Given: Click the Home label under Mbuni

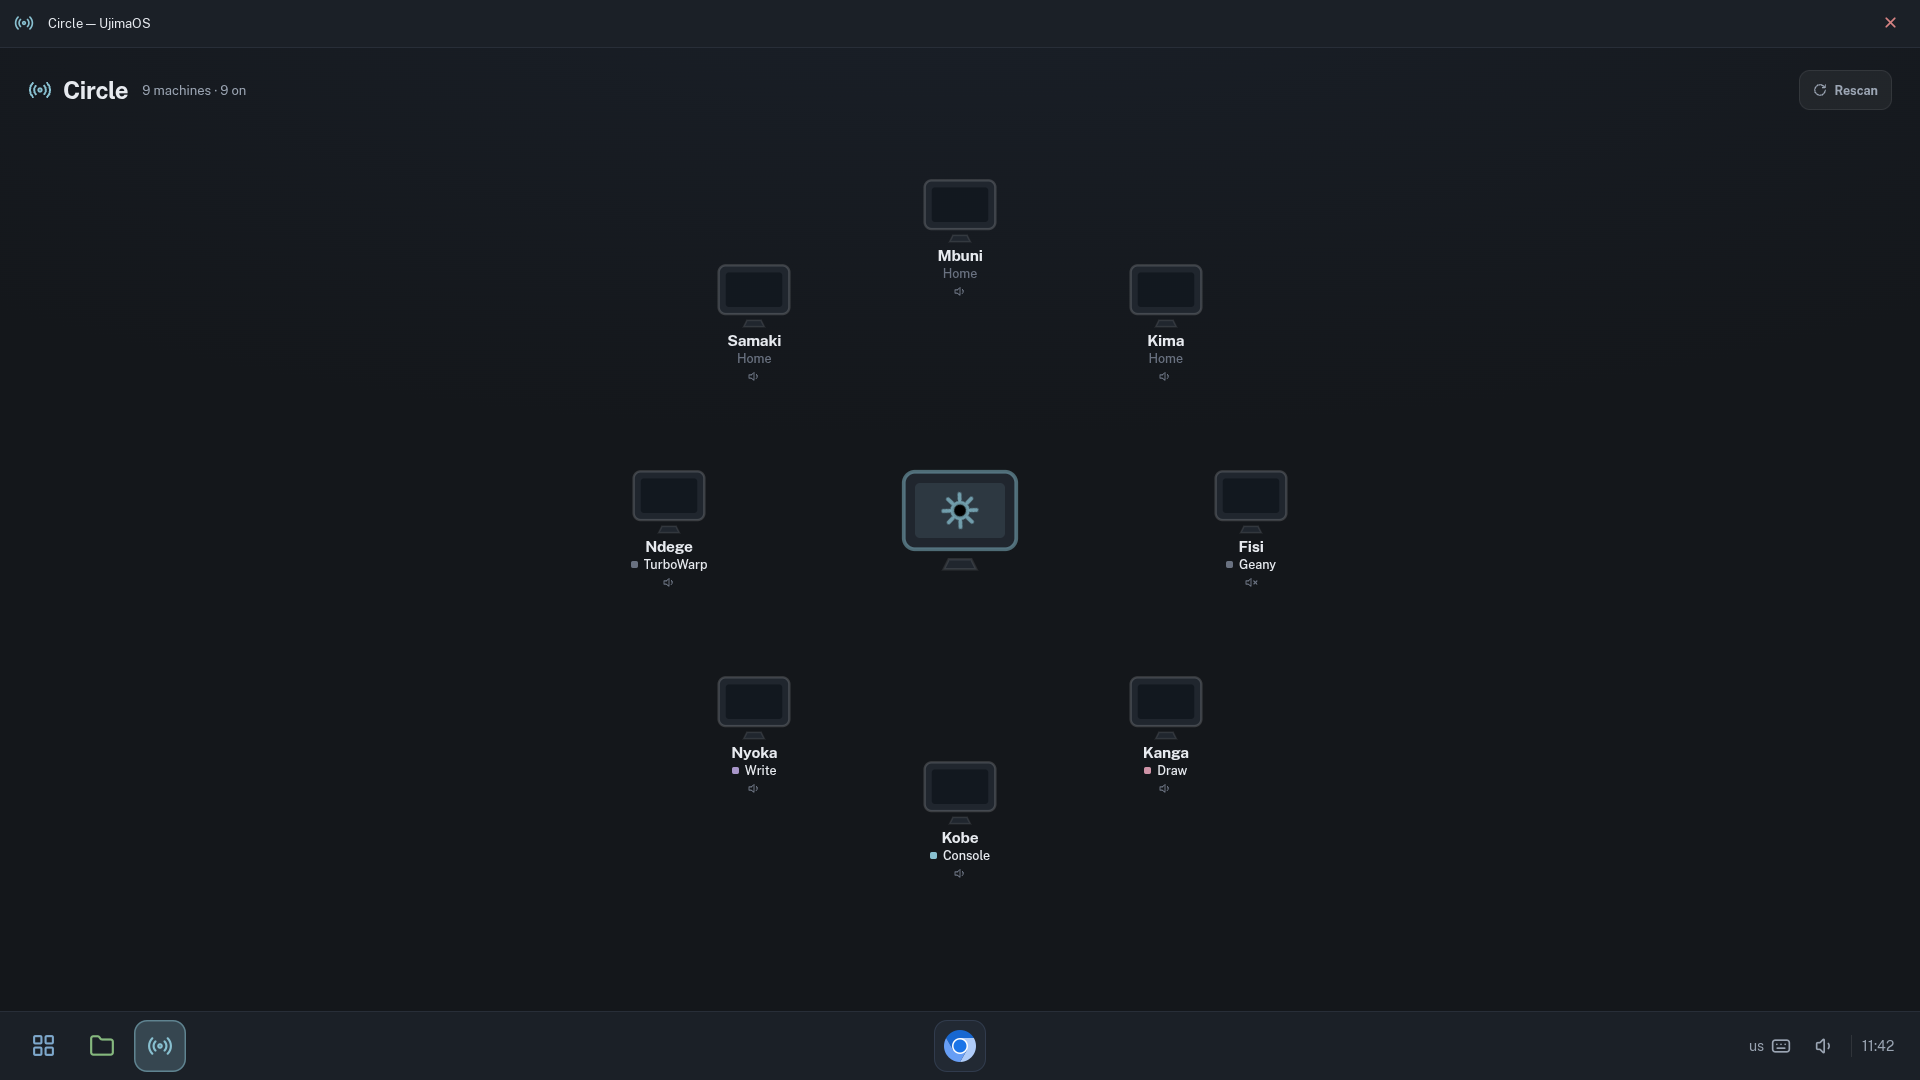Looking at the screenshot, I should pos(959,274).
